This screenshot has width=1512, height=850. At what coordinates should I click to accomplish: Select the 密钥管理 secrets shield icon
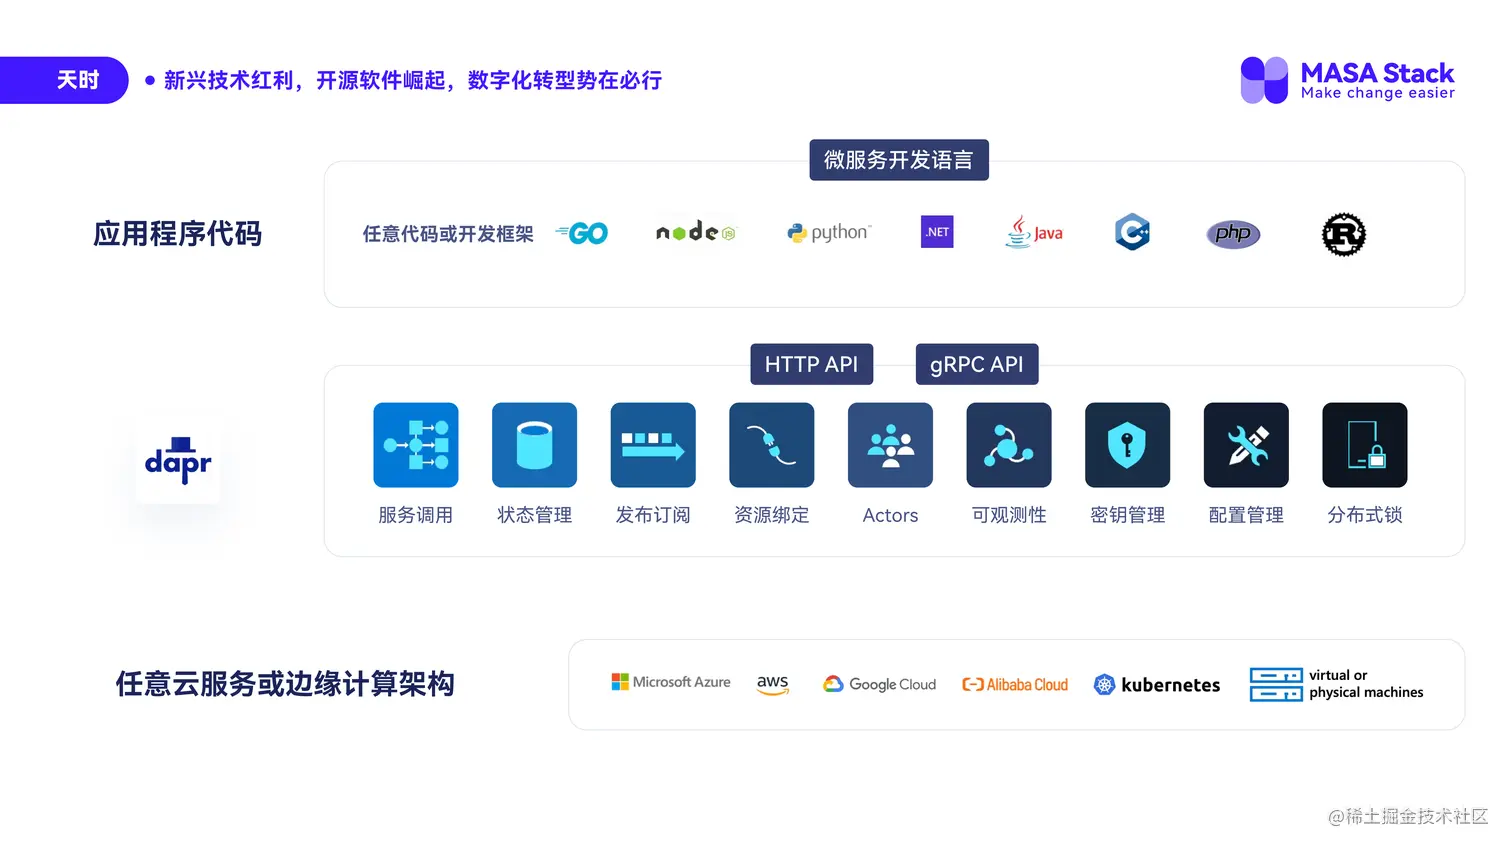pyautogui.click(x=1128, y=445)
